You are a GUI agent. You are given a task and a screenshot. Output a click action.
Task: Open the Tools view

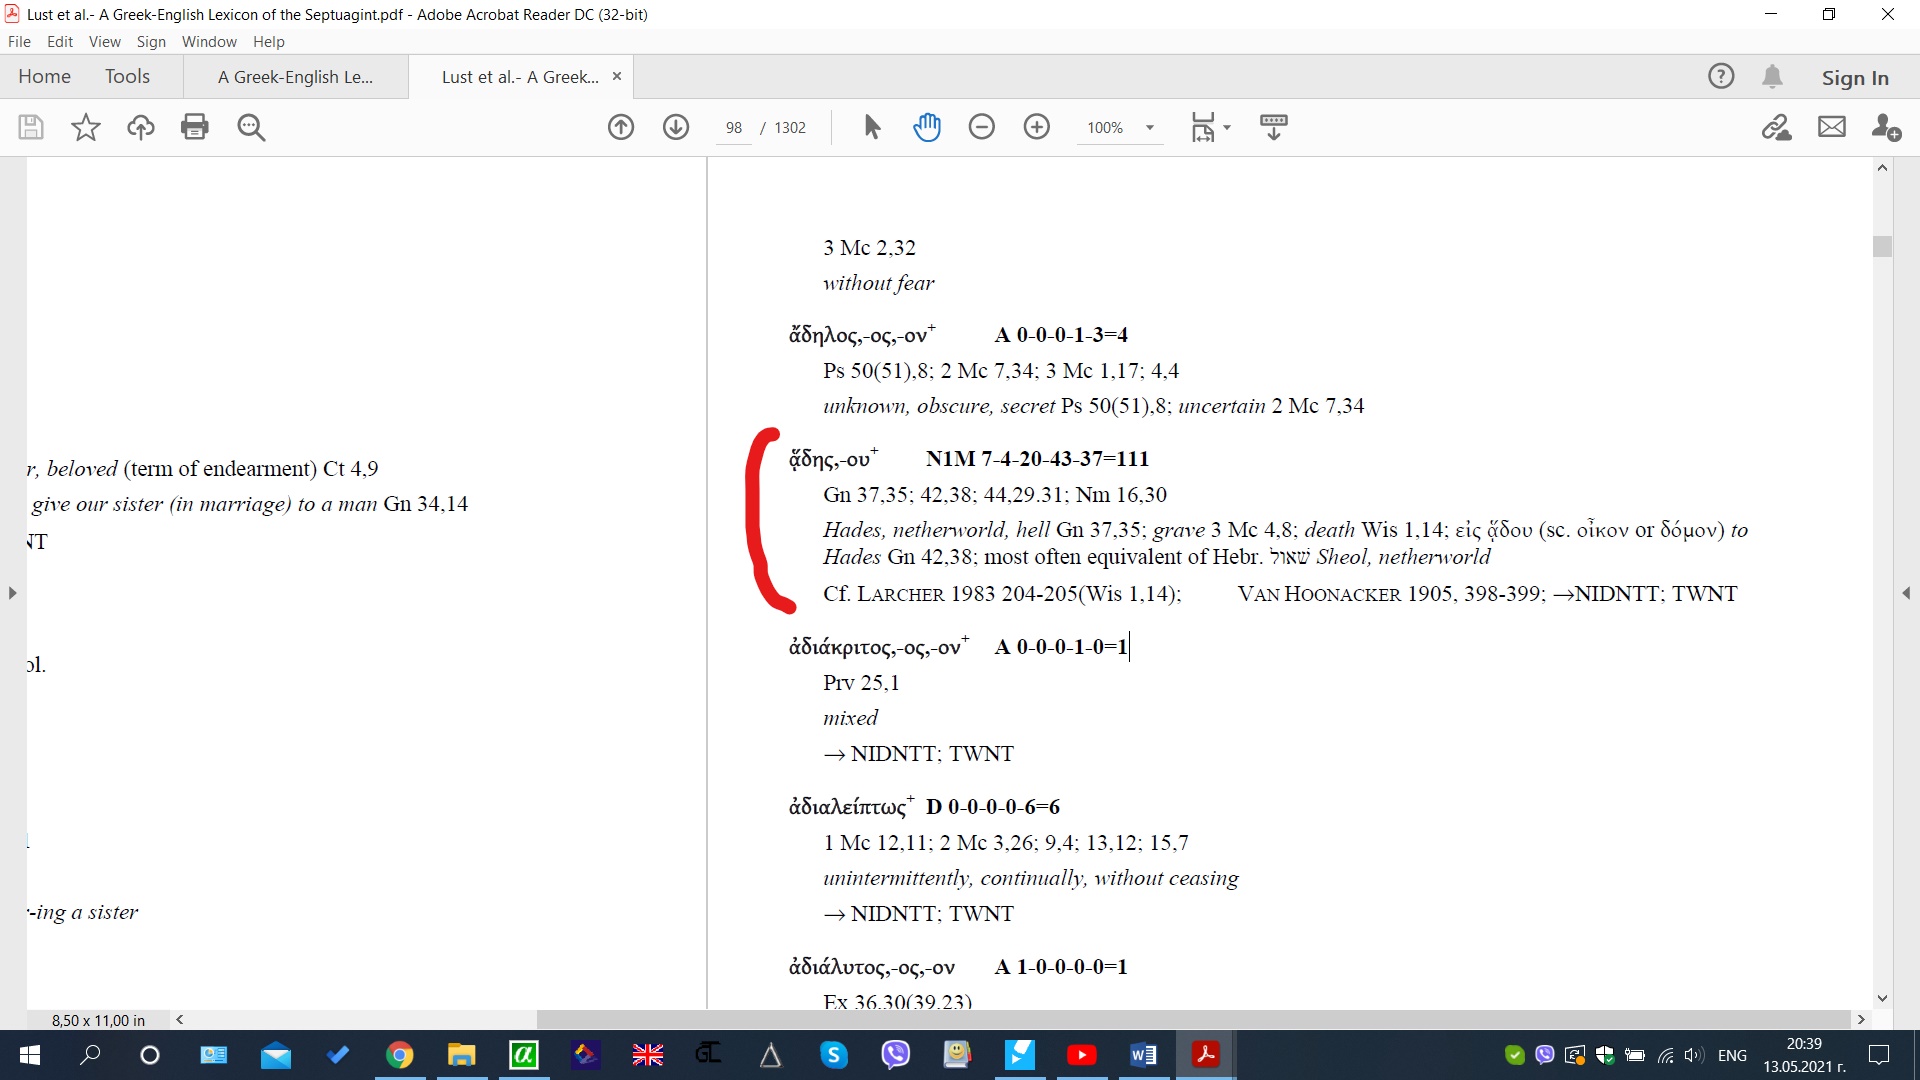(127, 77)
